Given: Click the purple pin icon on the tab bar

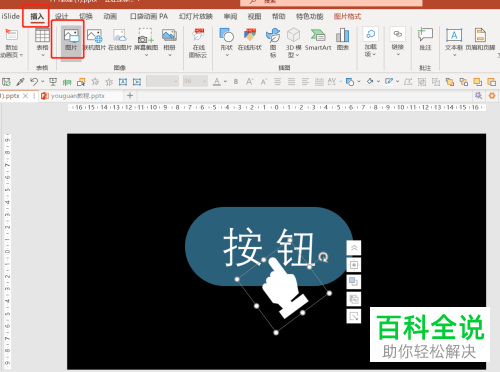Looking at the screenshot, I should click(x=478, y=96).
